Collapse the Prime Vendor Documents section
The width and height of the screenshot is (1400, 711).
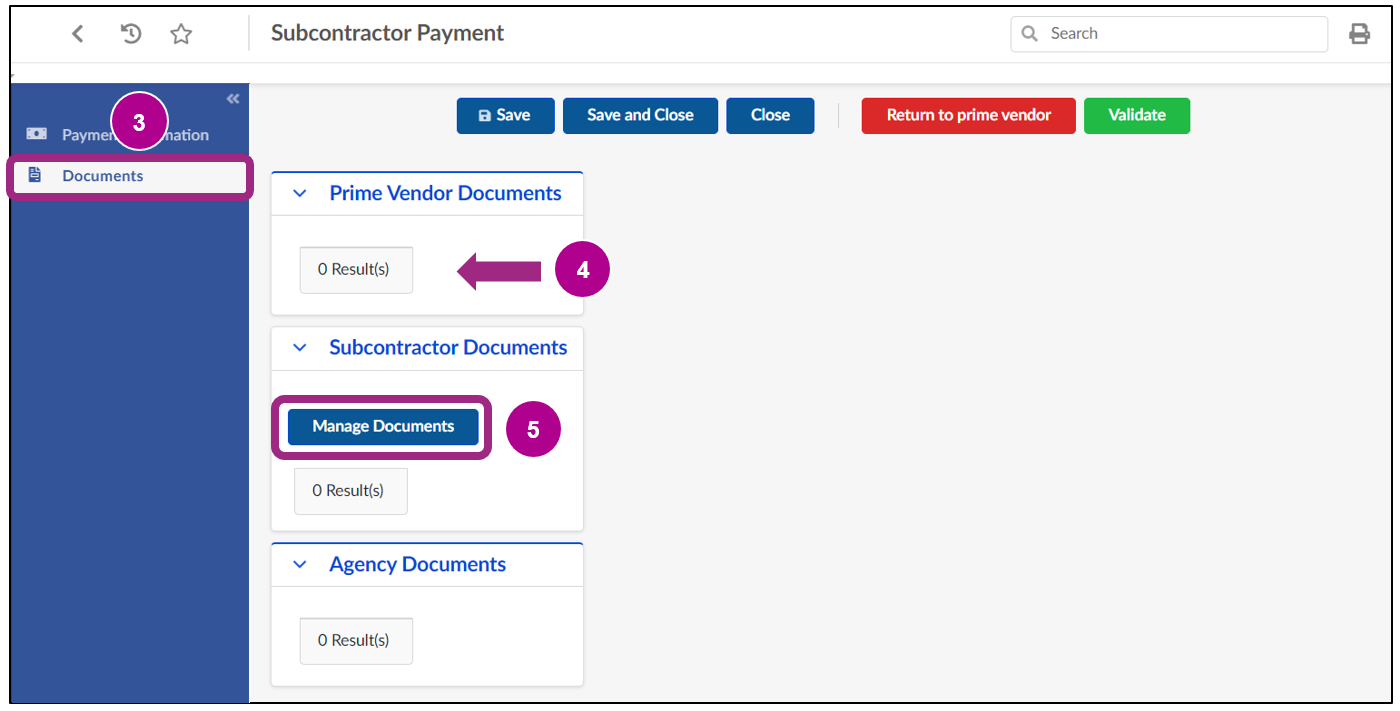coord(299,192)
